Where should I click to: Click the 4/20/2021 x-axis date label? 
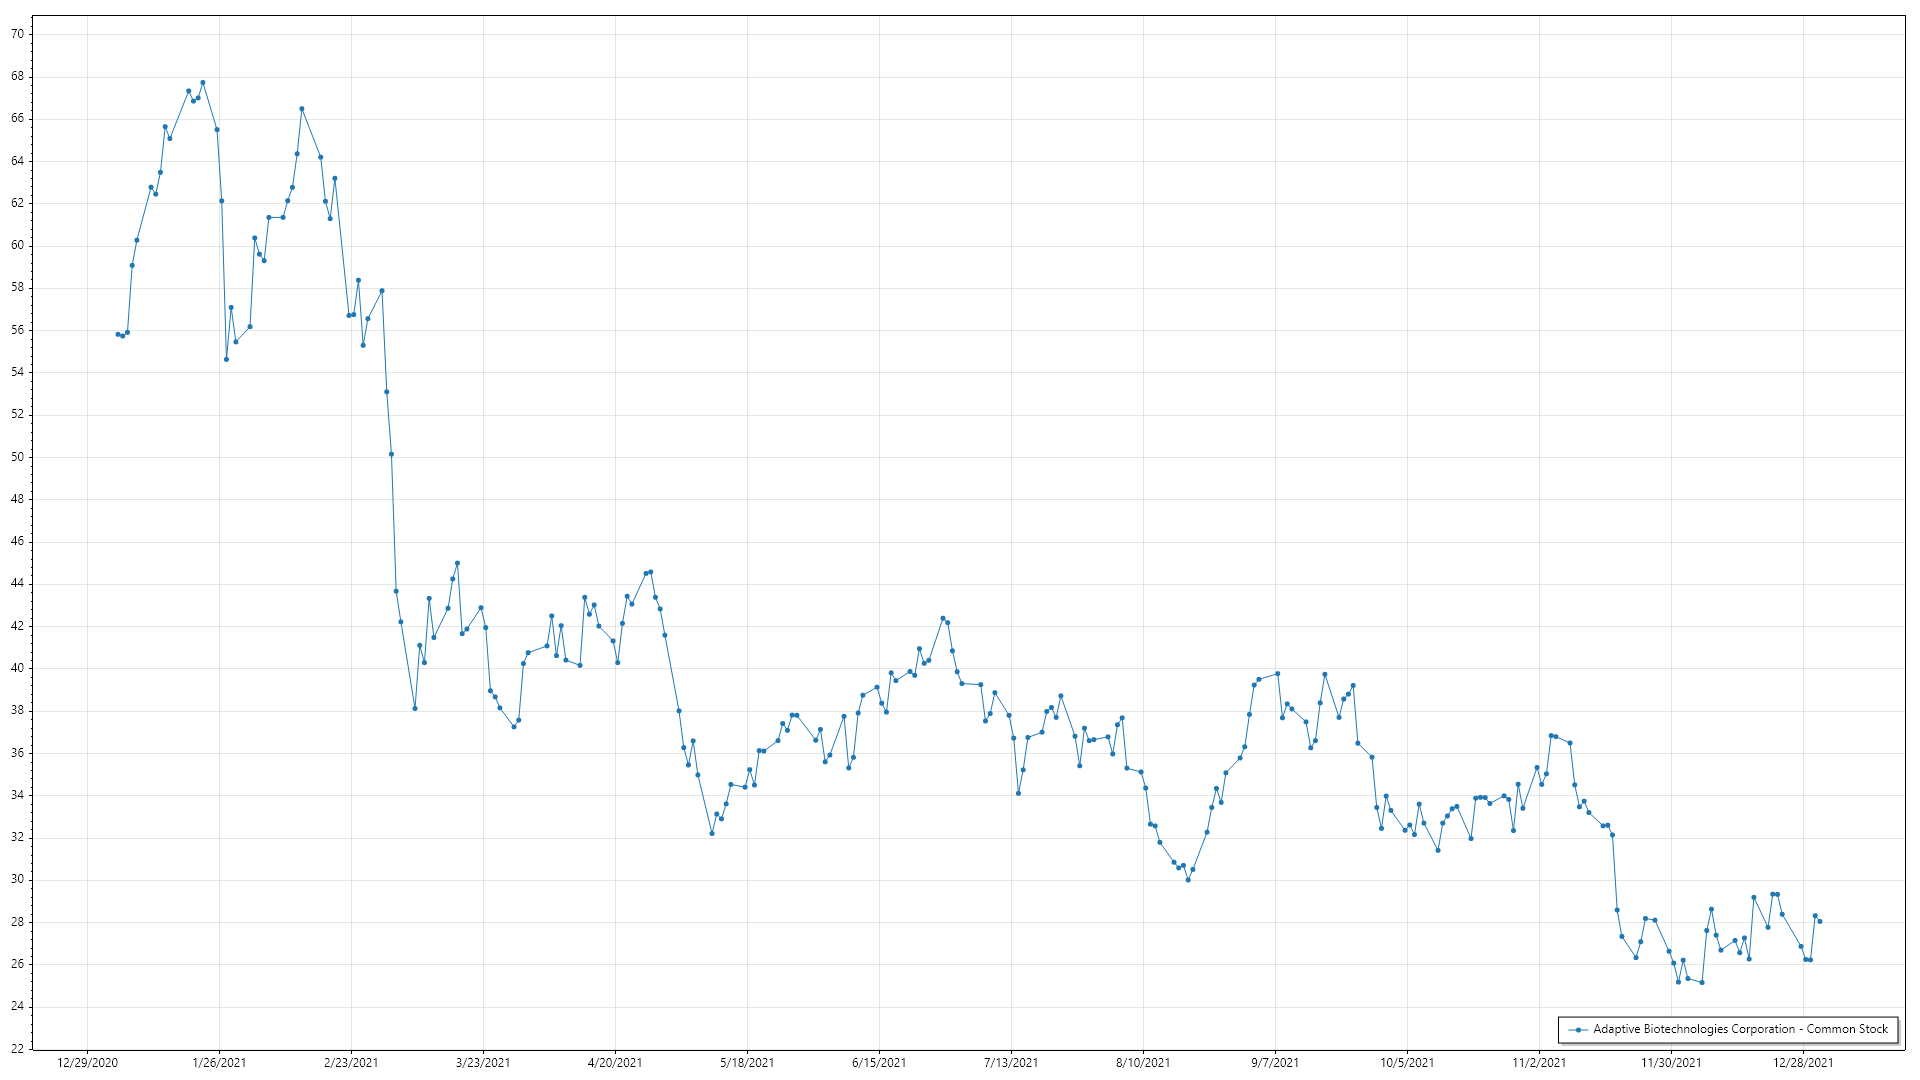615,1062
